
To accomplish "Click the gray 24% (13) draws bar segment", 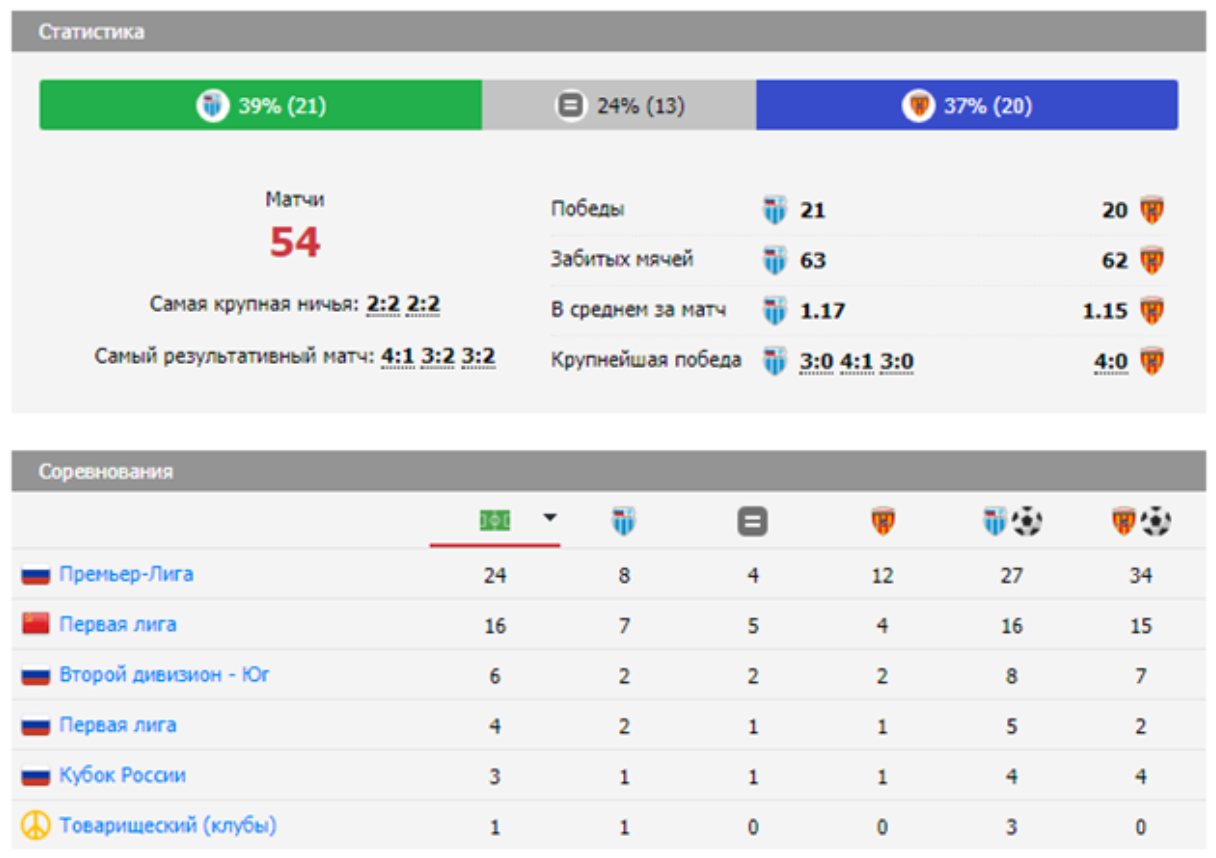I will 619,105.
